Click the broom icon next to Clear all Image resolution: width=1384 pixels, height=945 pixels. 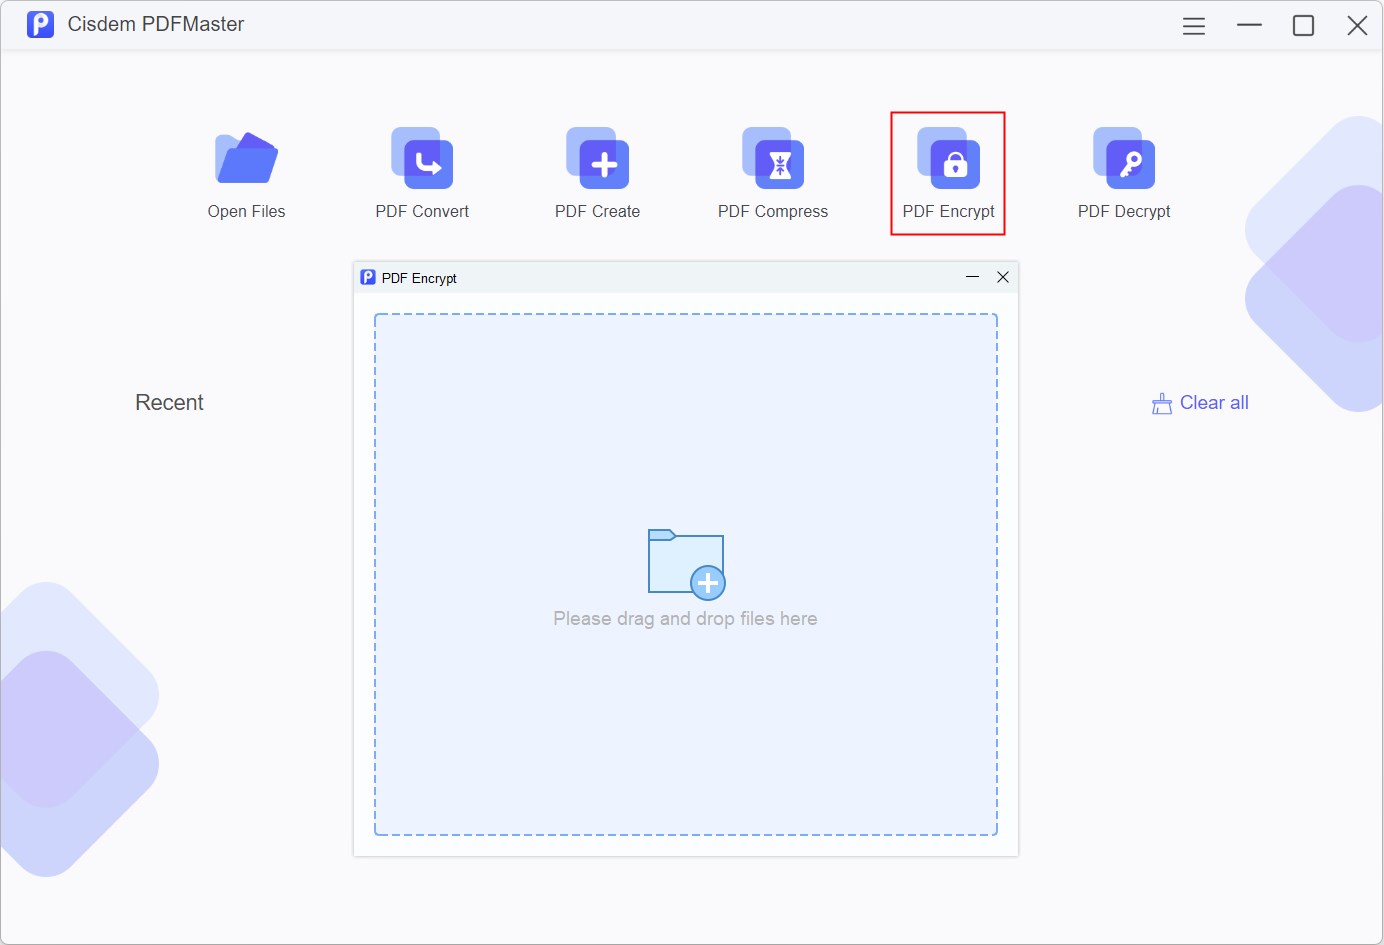click(1161, 402)
